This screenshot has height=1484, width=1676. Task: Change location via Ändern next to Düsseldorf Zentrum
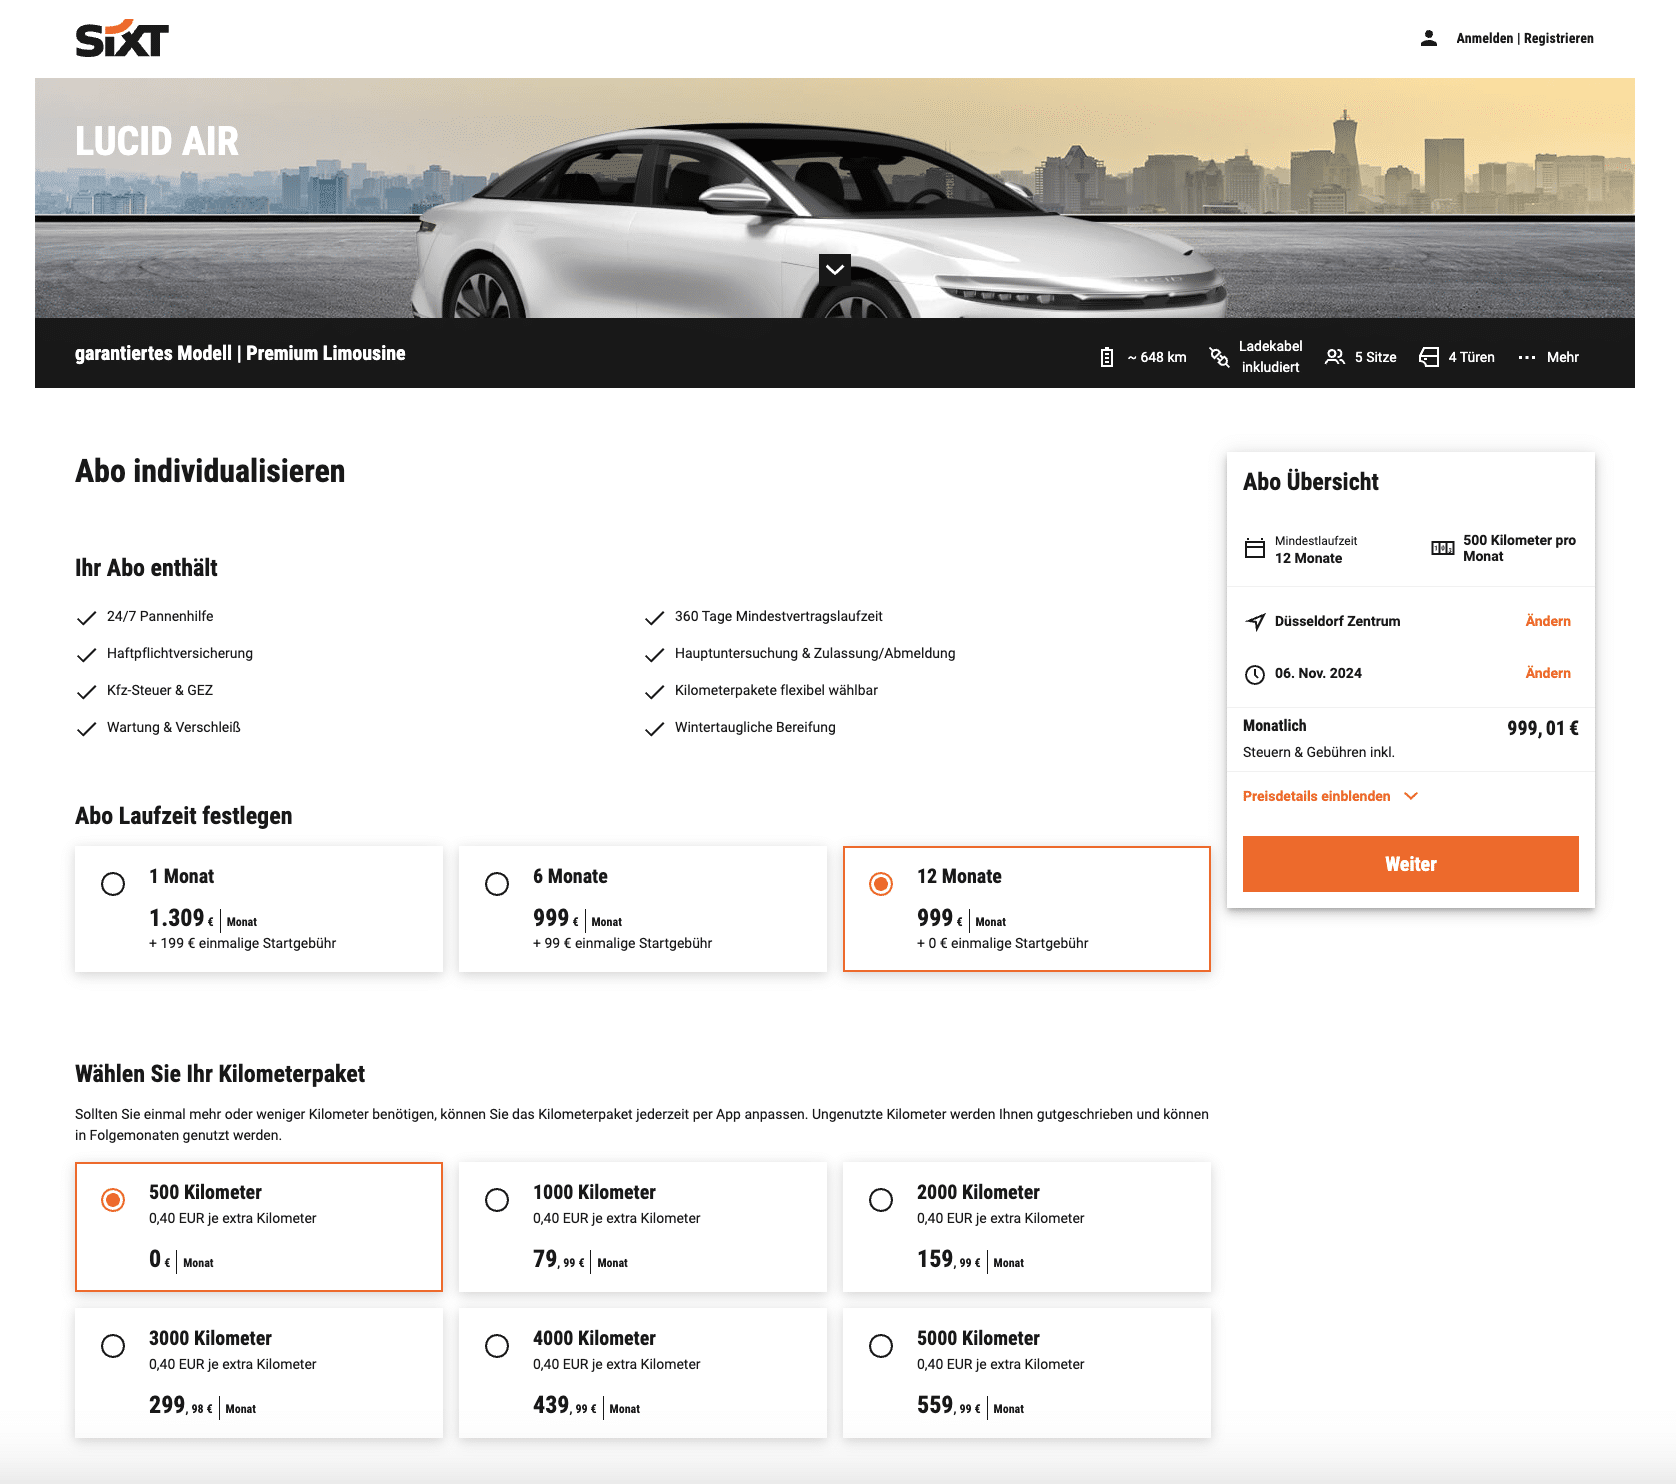point(1548,621)
